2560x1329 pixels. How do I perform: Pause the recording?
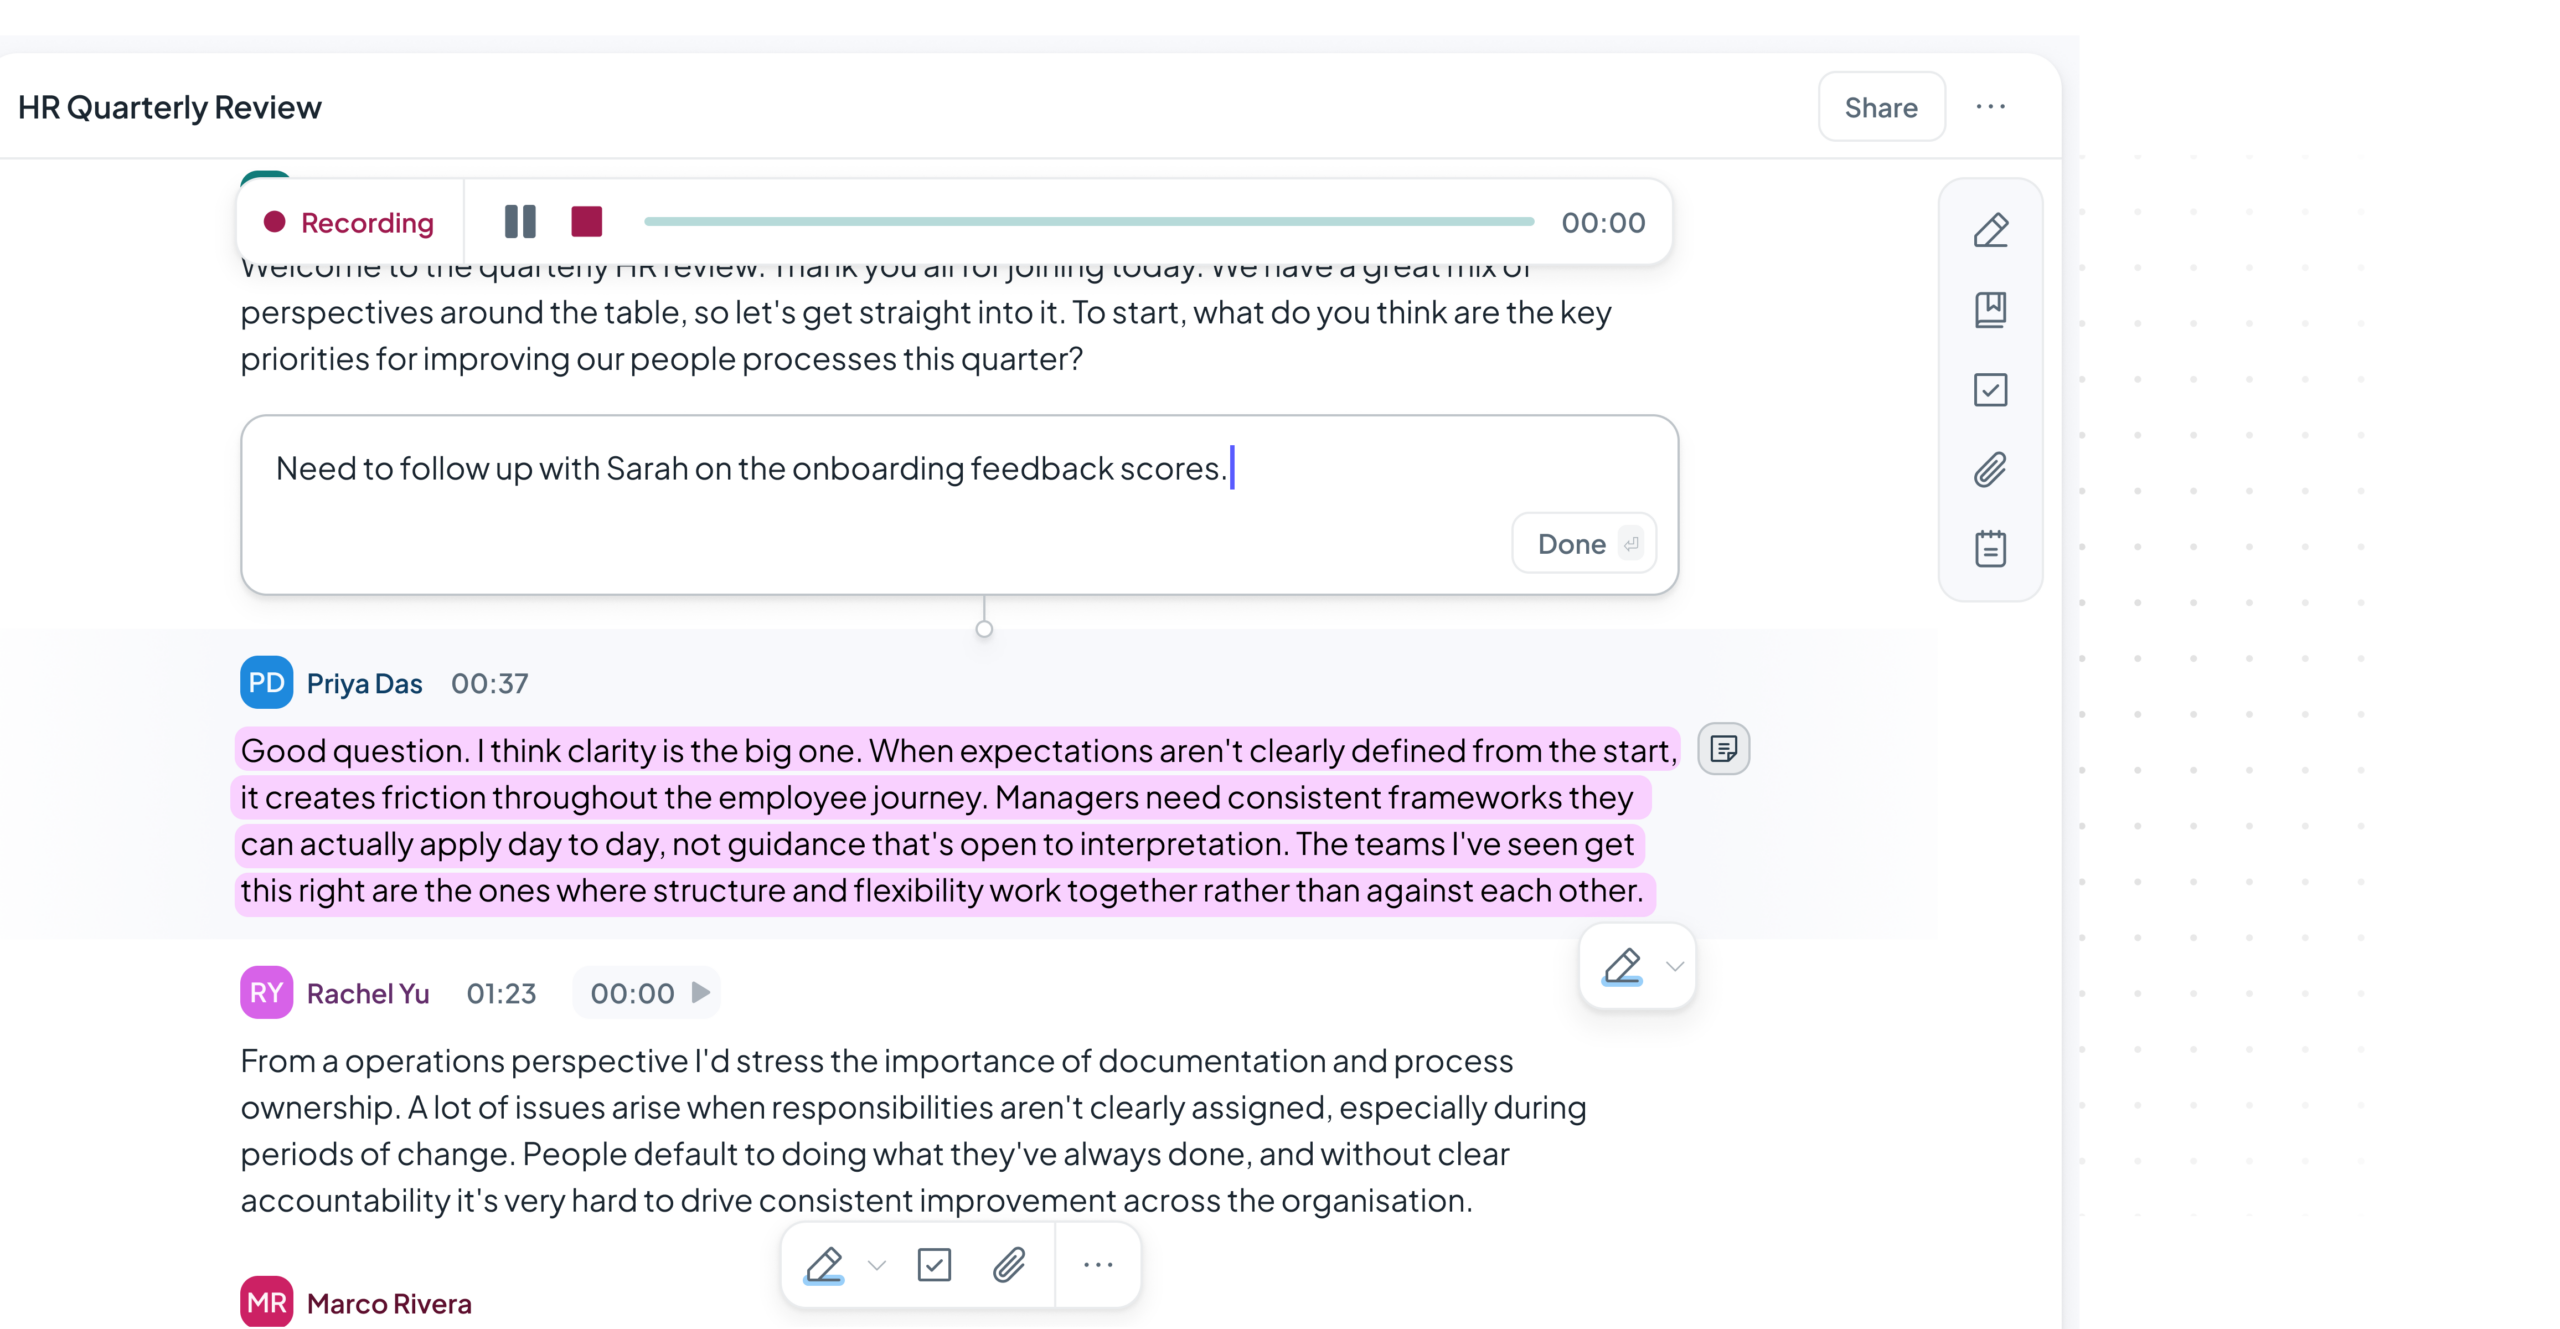[520, 222]
